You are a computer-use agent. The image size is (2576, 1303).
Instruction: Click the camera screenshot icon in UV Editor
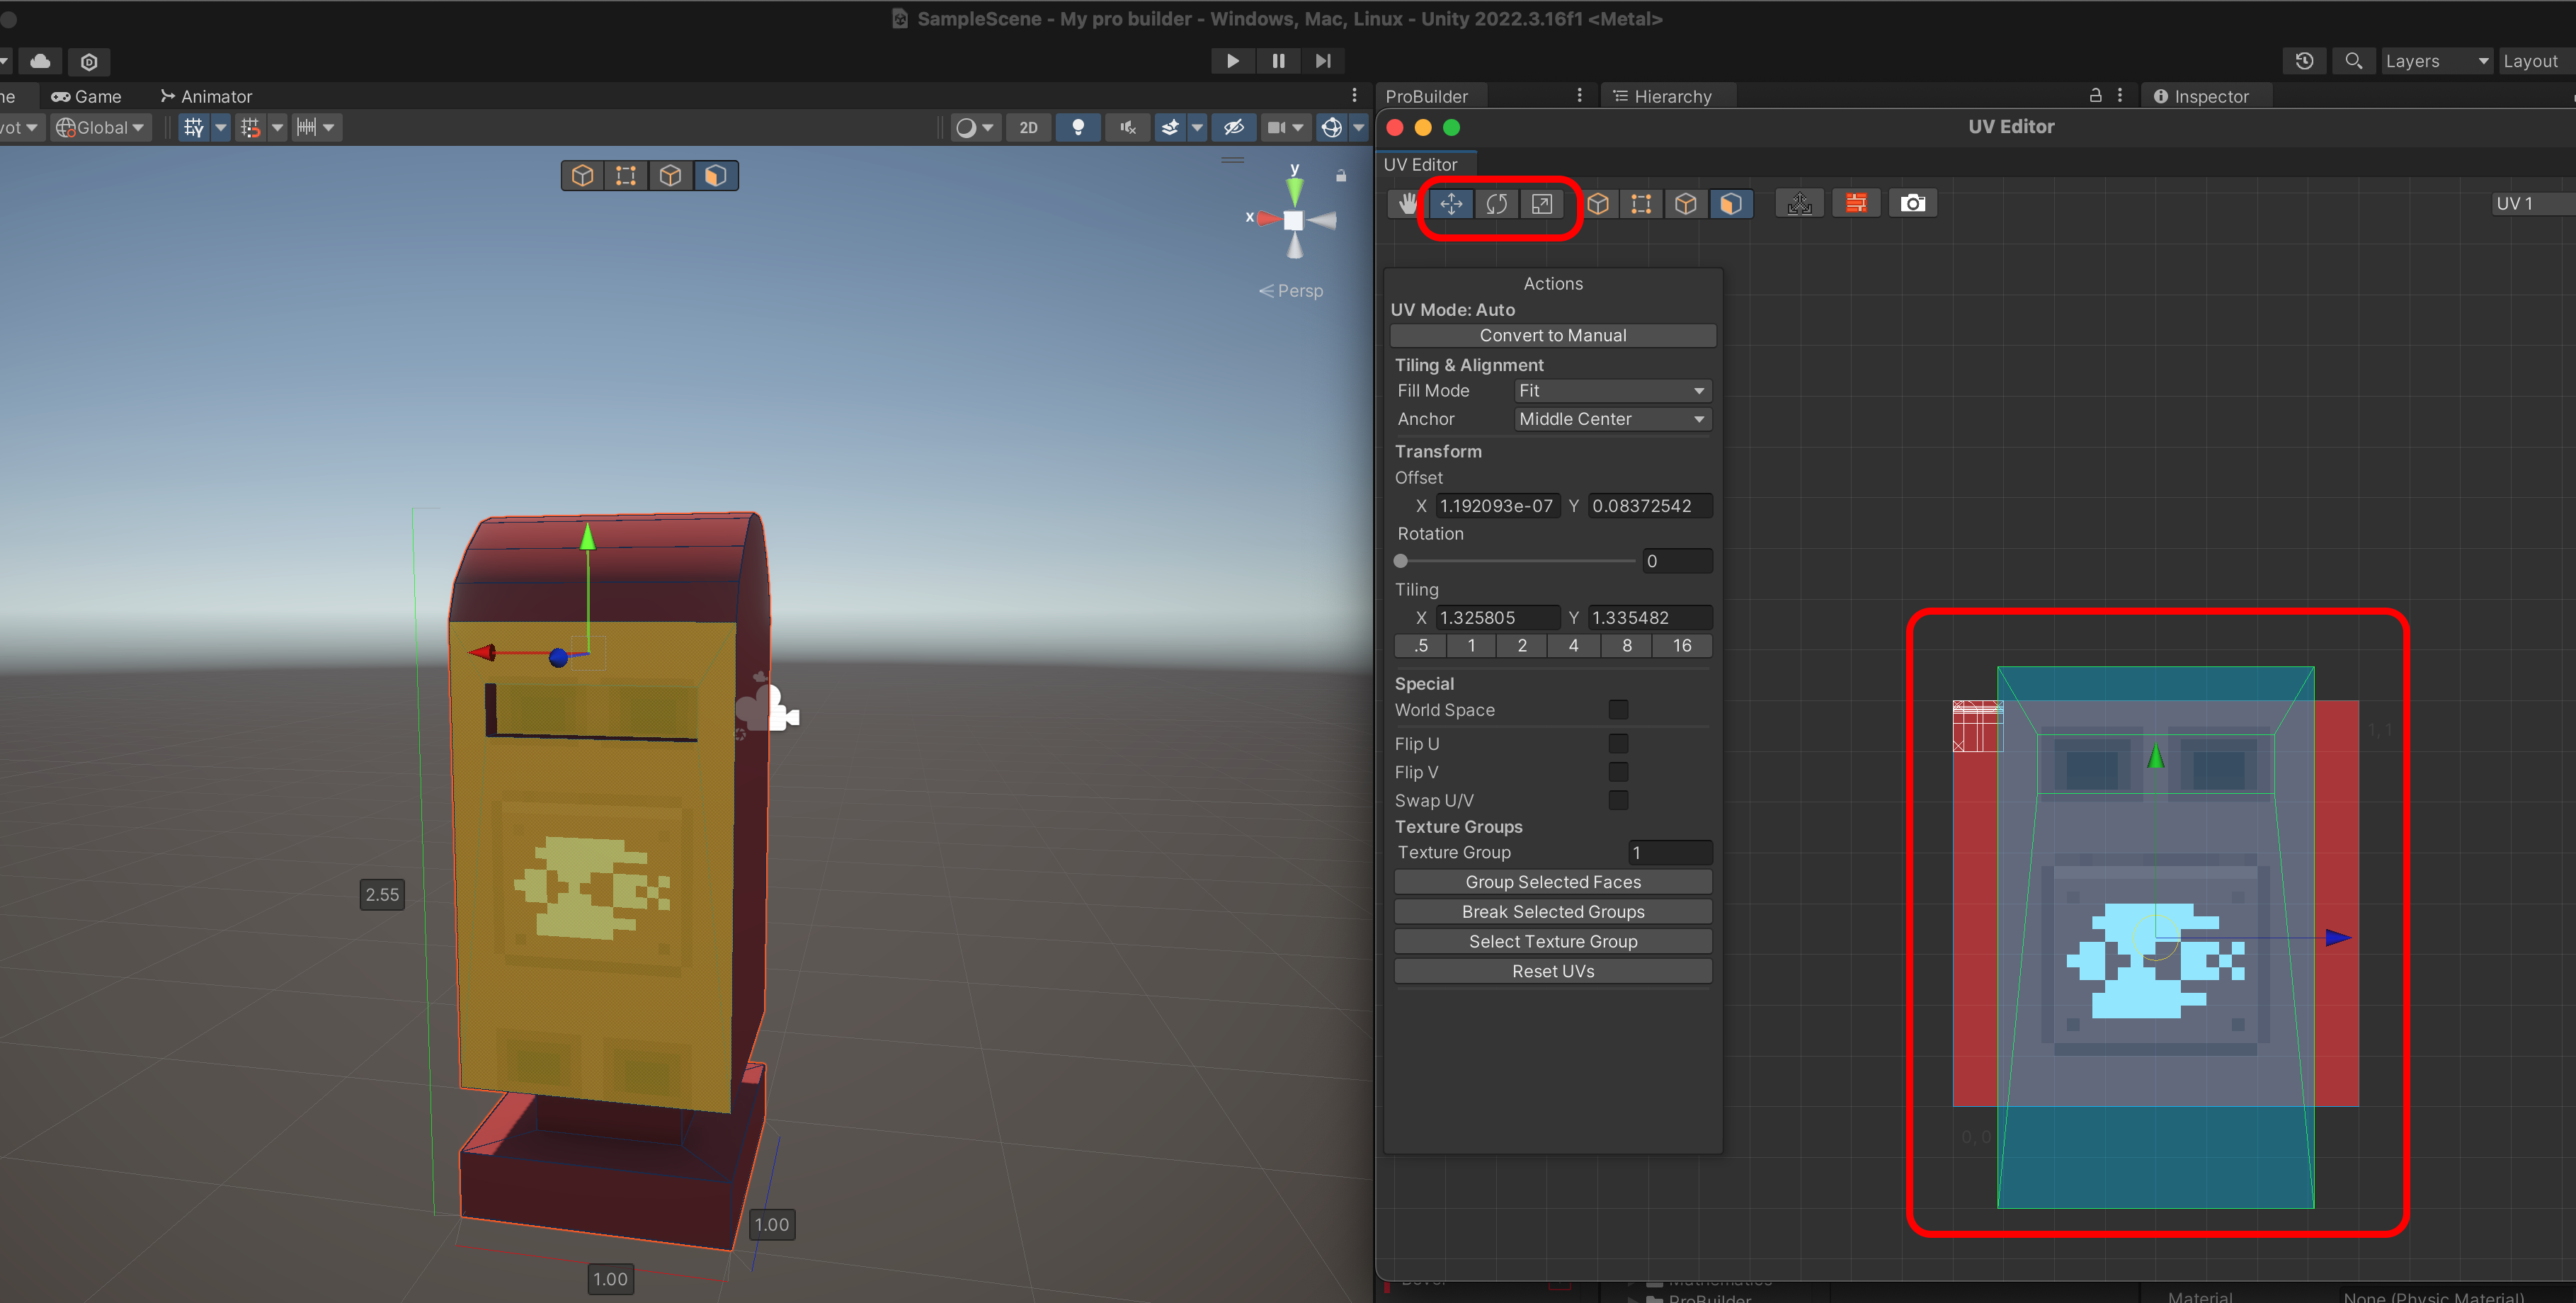click(x=1912, y=204)
